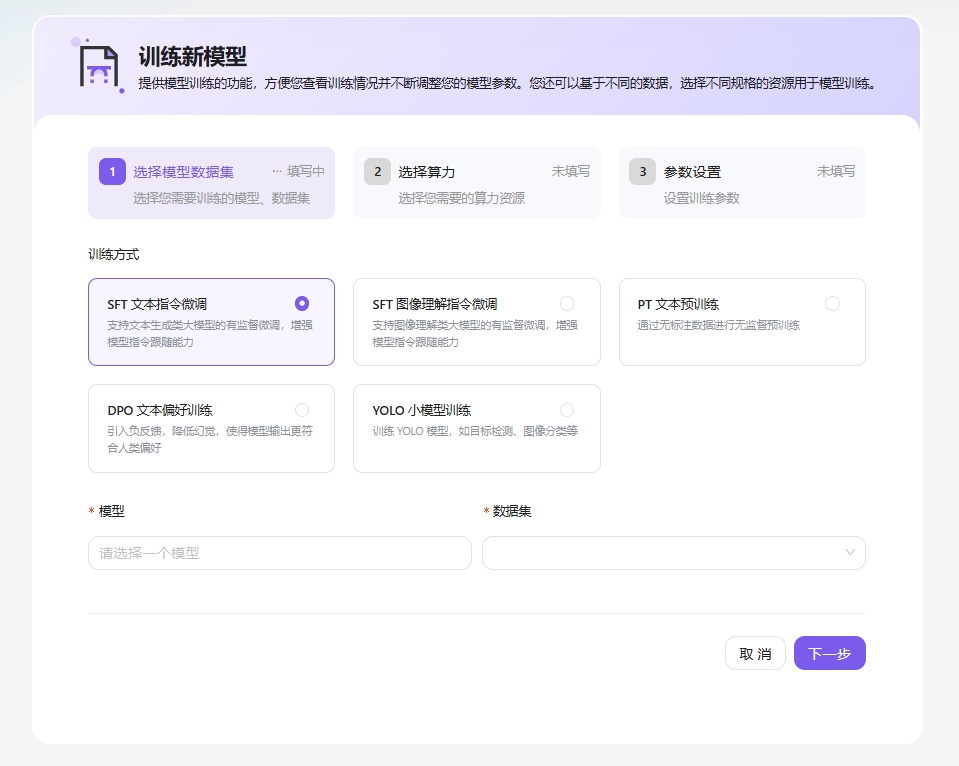Screen dimensions: 959x766
Task: Click the step number 2 badge
Action: click(x=377, y=172)
